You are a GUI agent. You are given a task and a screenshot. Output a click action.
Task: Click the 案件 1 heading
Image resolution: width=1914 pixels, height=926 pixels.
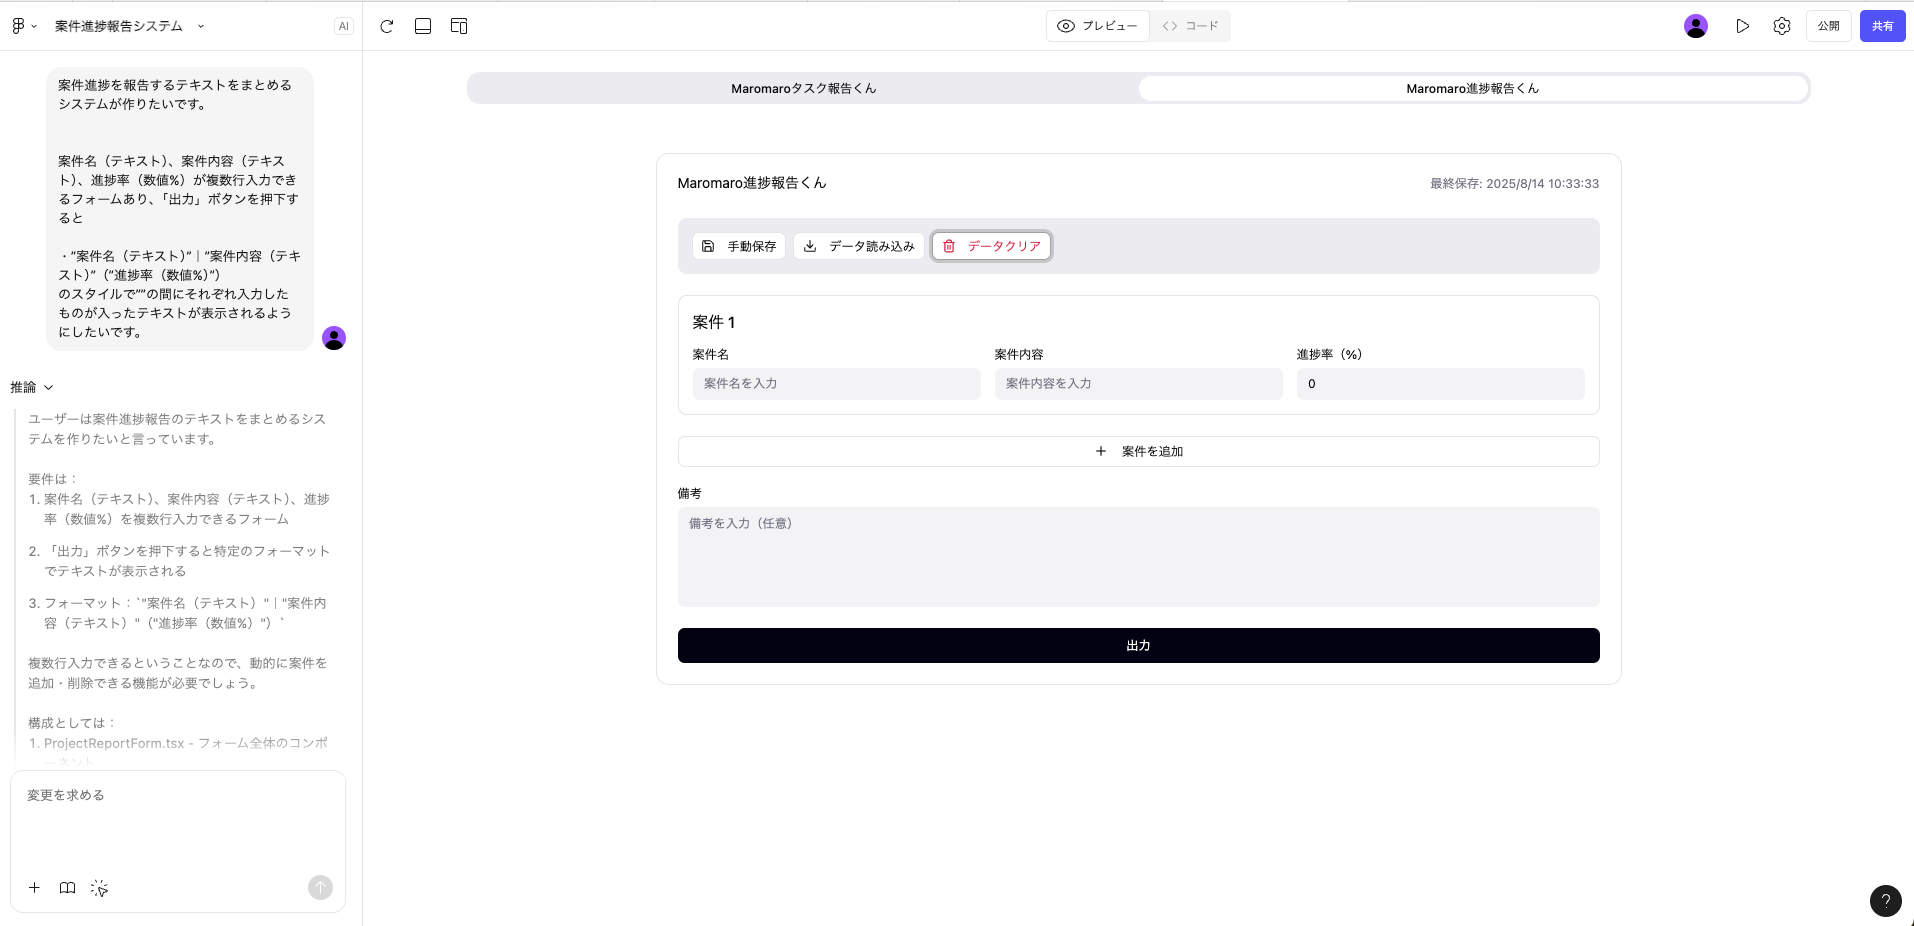(714, 322)
